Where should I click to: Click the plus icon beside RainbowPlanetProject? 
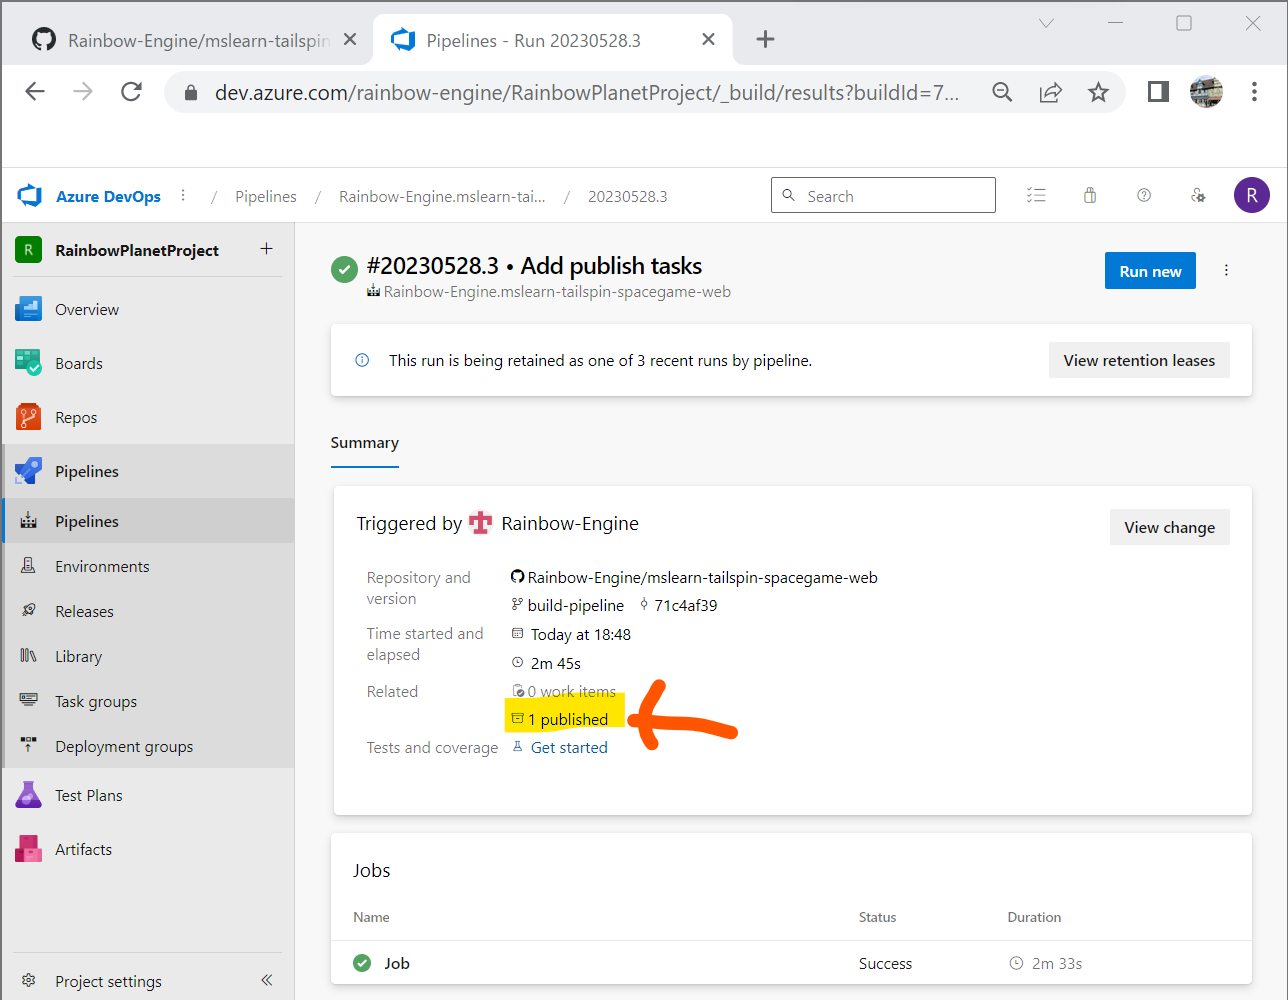(266, 249)
